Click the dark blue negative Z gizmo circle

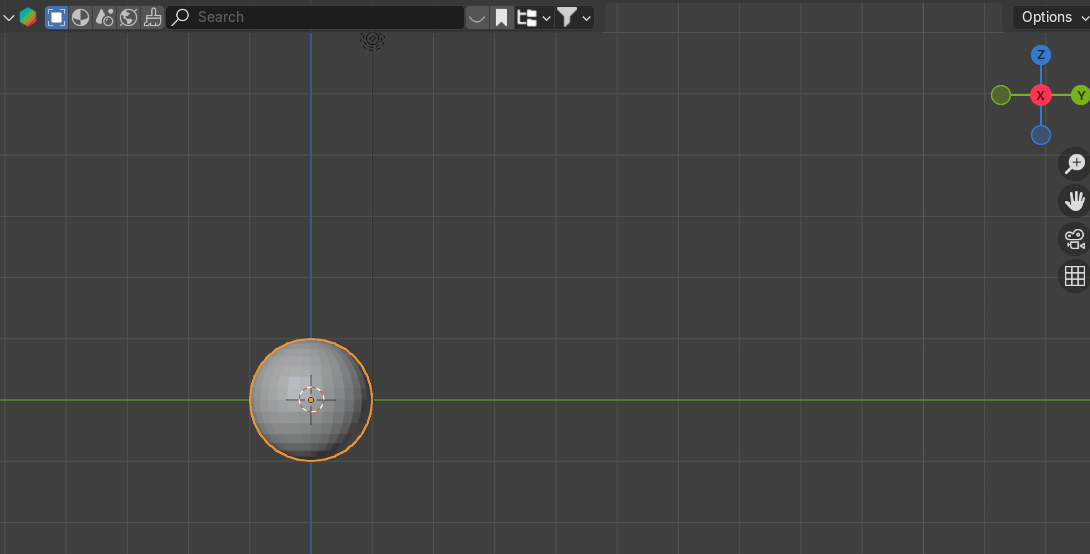click(1041, 135)
